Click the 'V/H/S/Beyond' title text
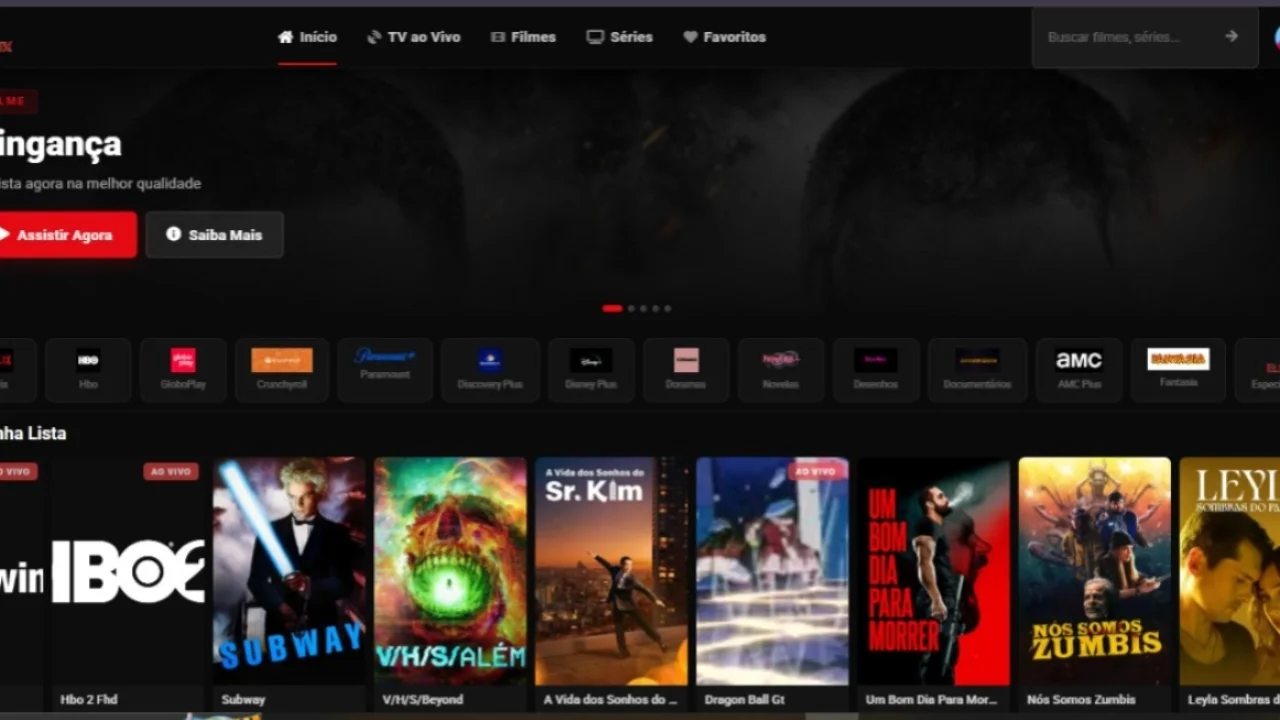Screen dimensions: 1280x720 422,700
